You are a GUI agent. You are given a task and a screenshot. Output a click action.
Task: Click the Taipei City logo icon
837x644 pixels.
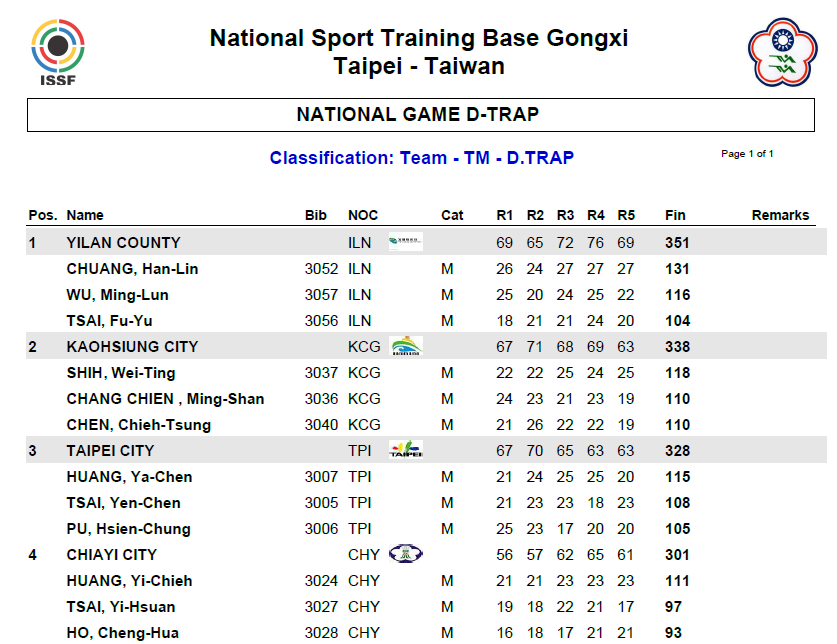coord(406,450)
